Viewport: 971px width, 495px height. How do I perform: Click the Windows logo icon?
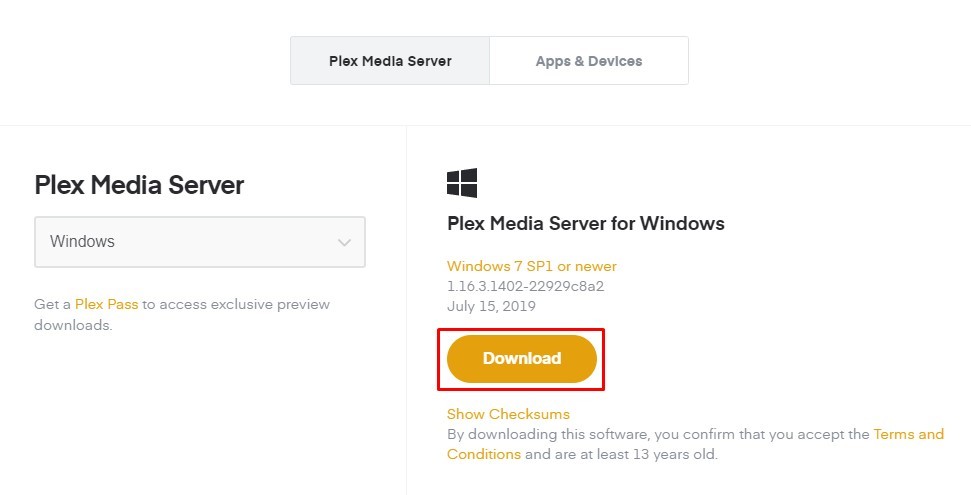(462, 183)
